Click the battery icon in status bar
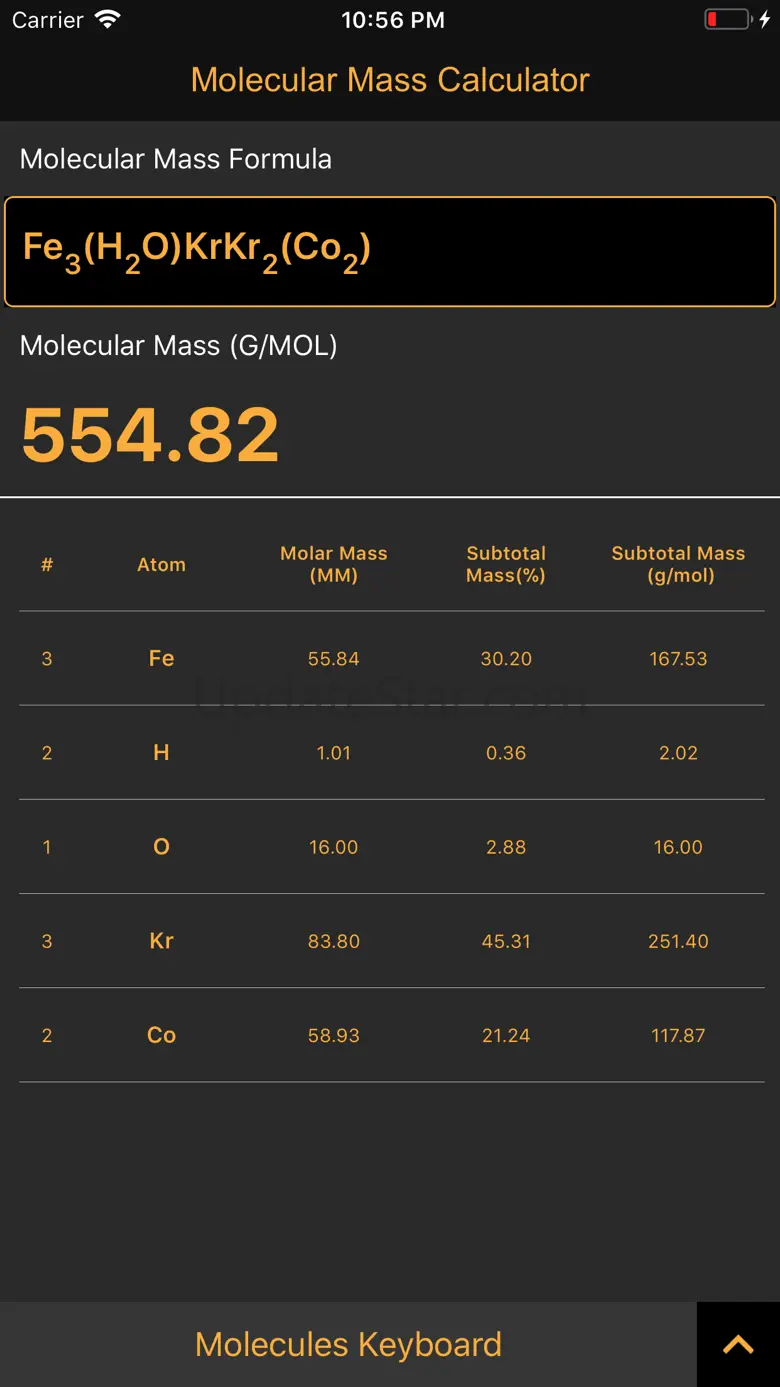 tap(727, 20)
